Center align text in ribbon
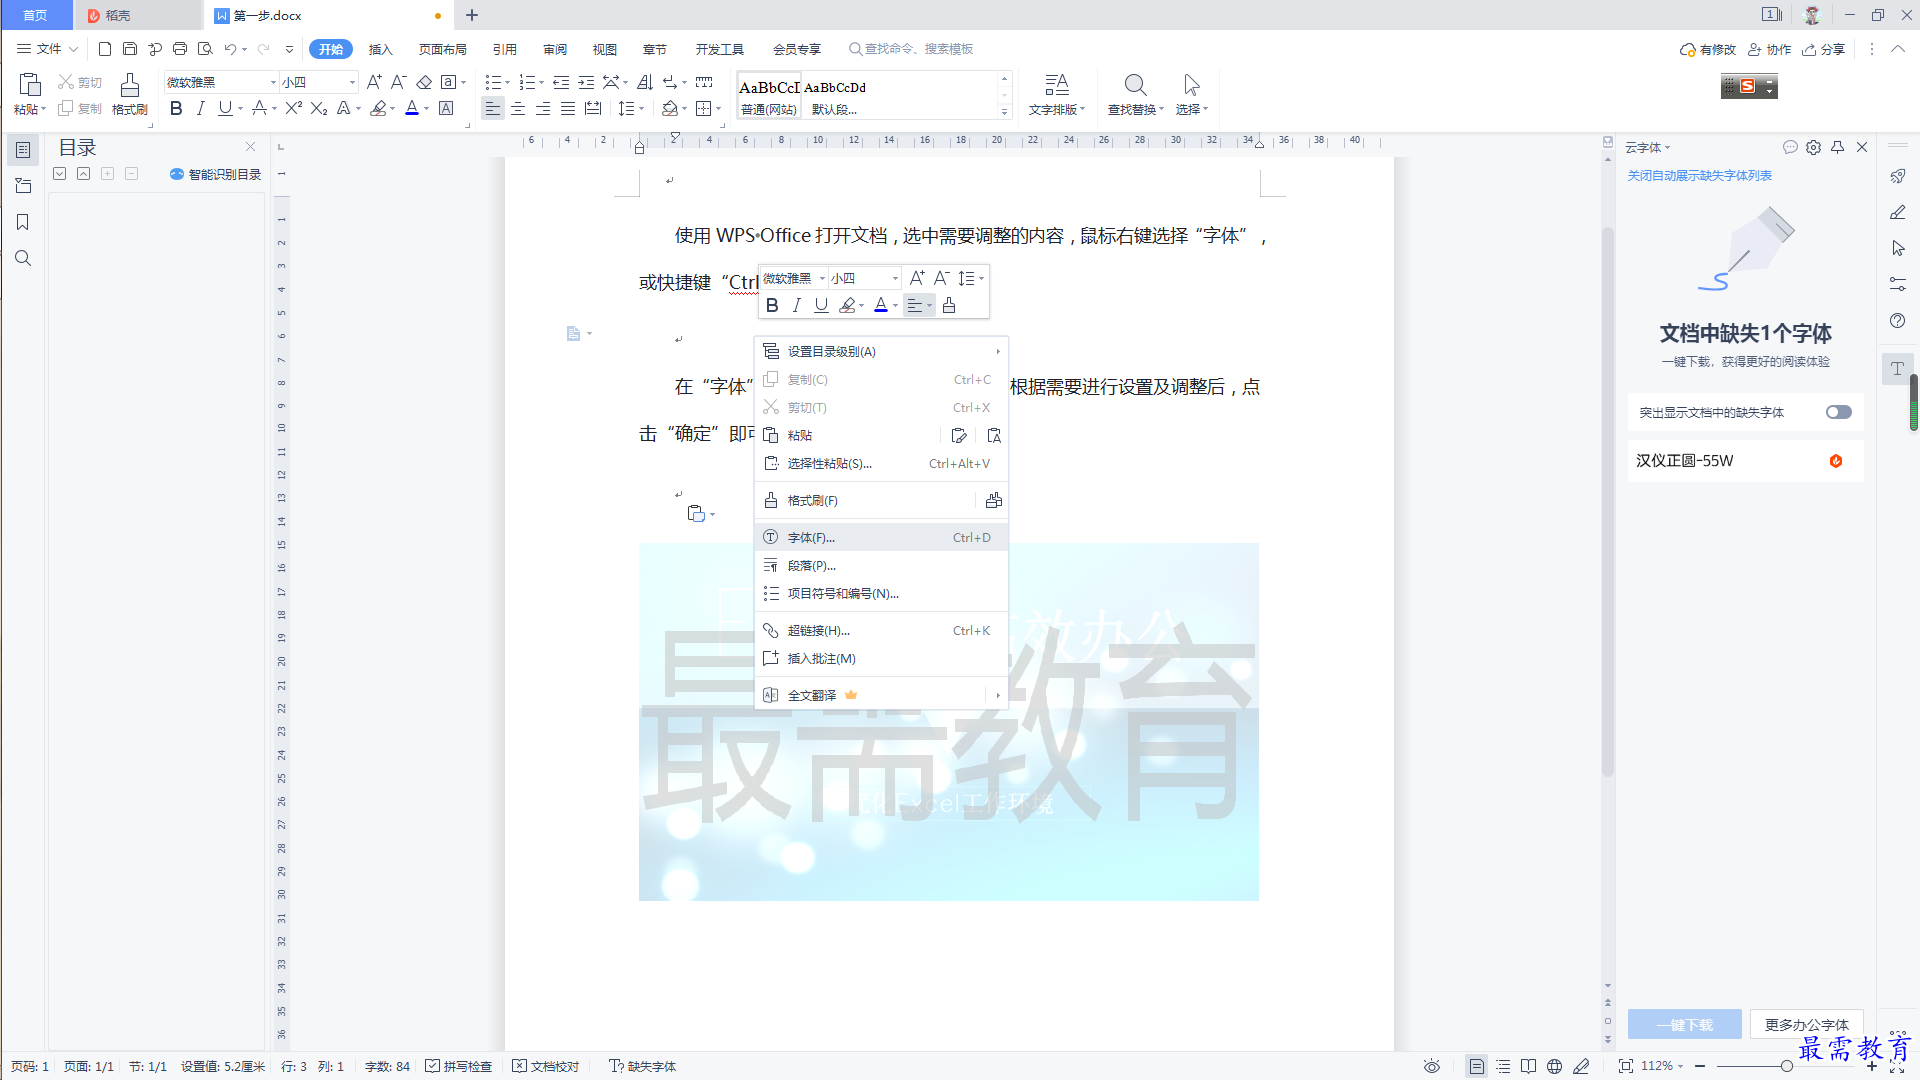Screen dimensions: 1920x1080 (x=518, y=108)
